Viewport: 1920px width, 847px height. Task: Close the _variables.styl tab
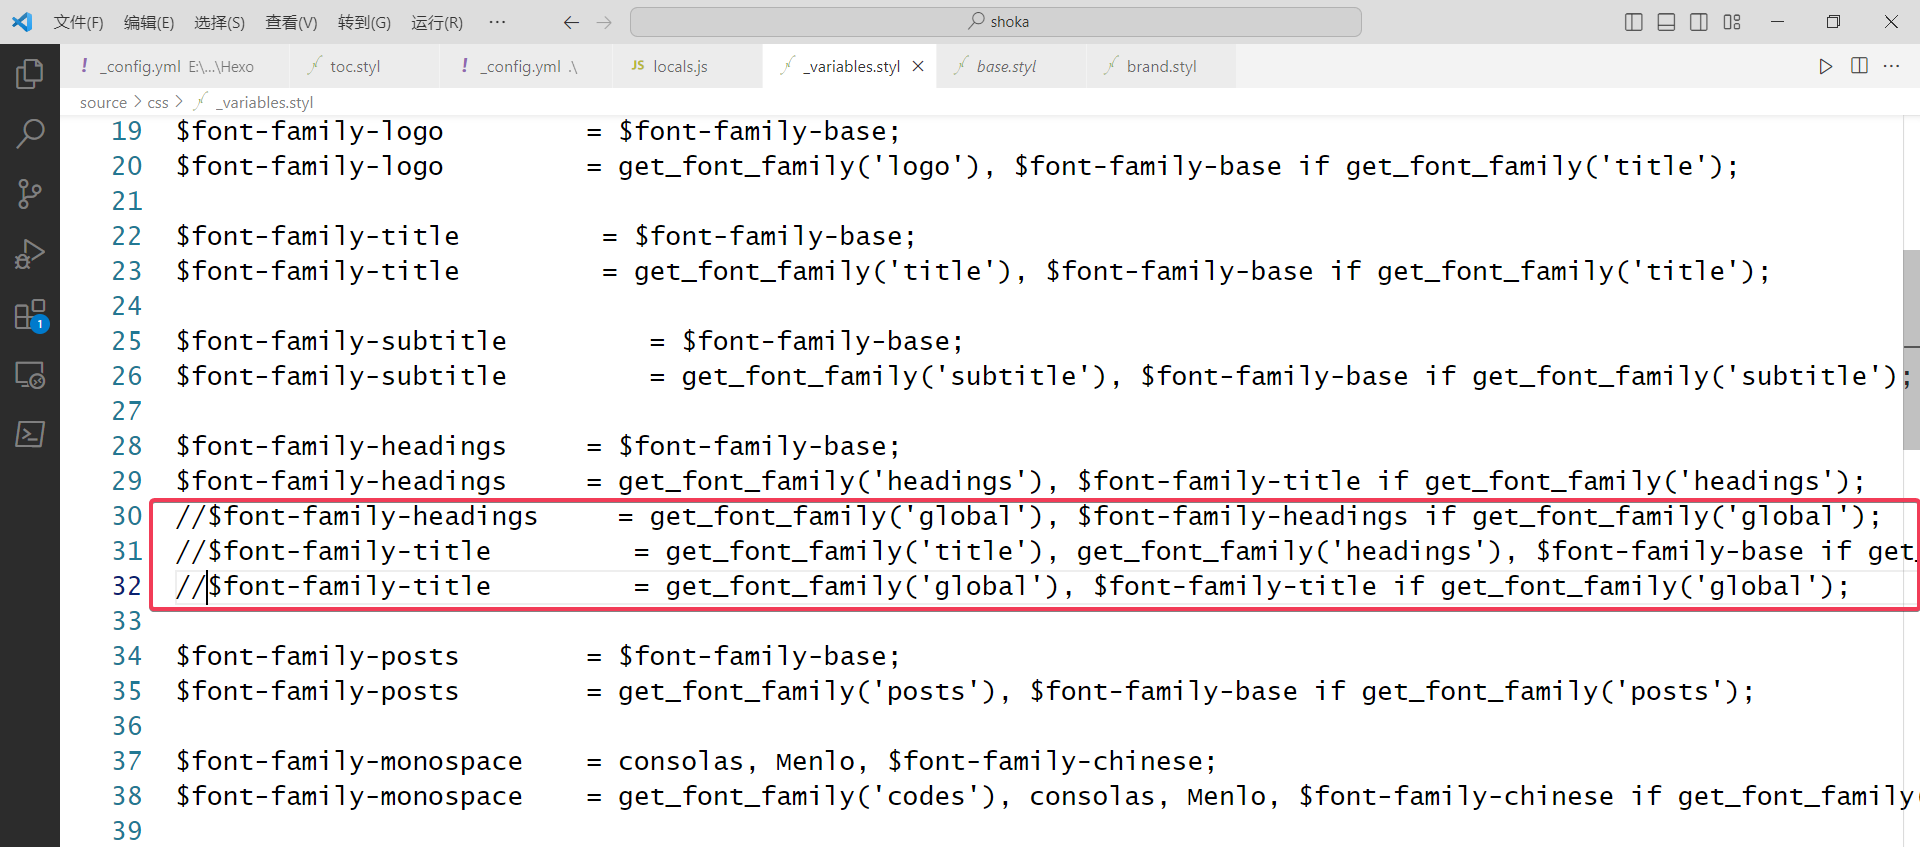(918, 66)
